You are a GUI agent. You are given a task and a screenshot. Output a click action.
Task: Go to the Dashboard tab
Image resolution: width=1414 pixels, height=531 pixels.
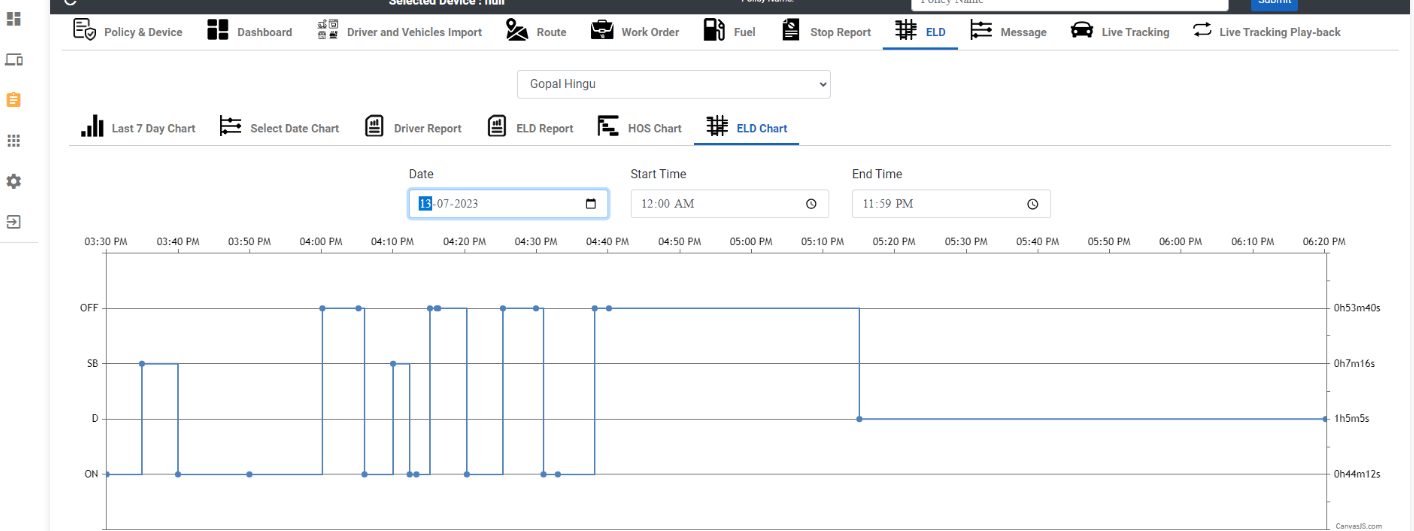click(250, 31)
